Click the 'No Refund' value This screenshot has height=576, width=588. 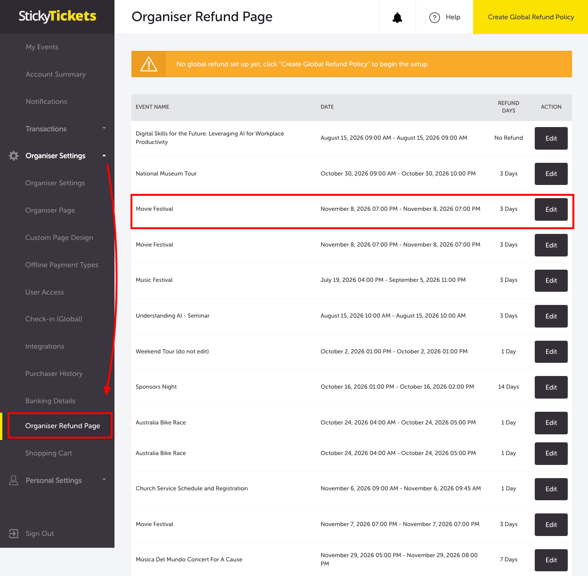coord(508,138)
